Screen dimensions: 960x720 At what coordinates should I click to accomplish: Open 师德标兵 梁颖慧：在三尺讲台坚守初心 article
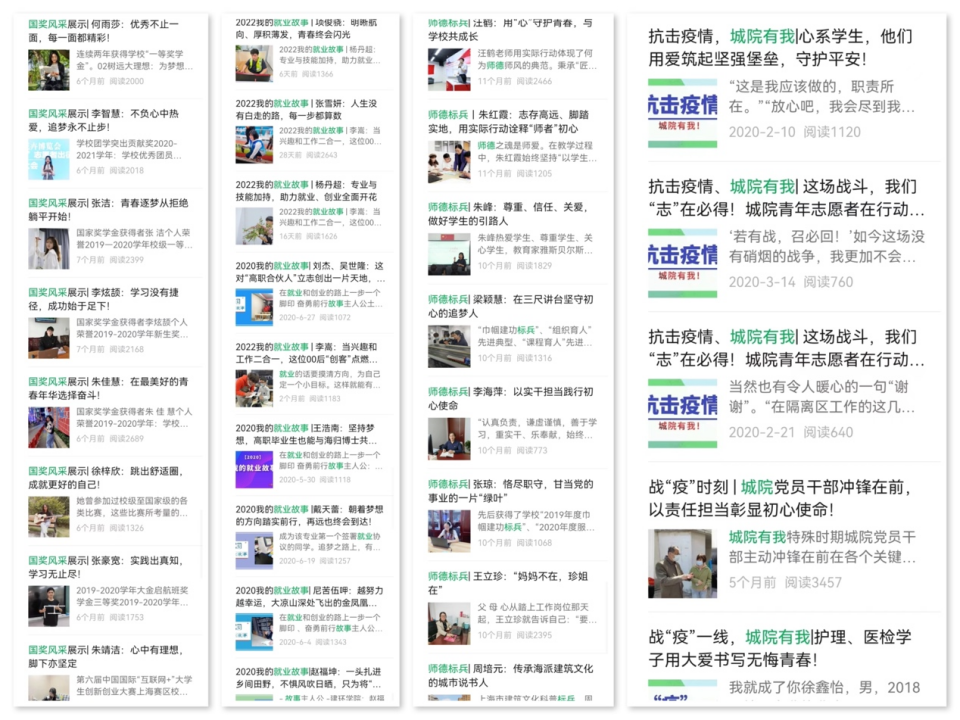coord(511,306)
